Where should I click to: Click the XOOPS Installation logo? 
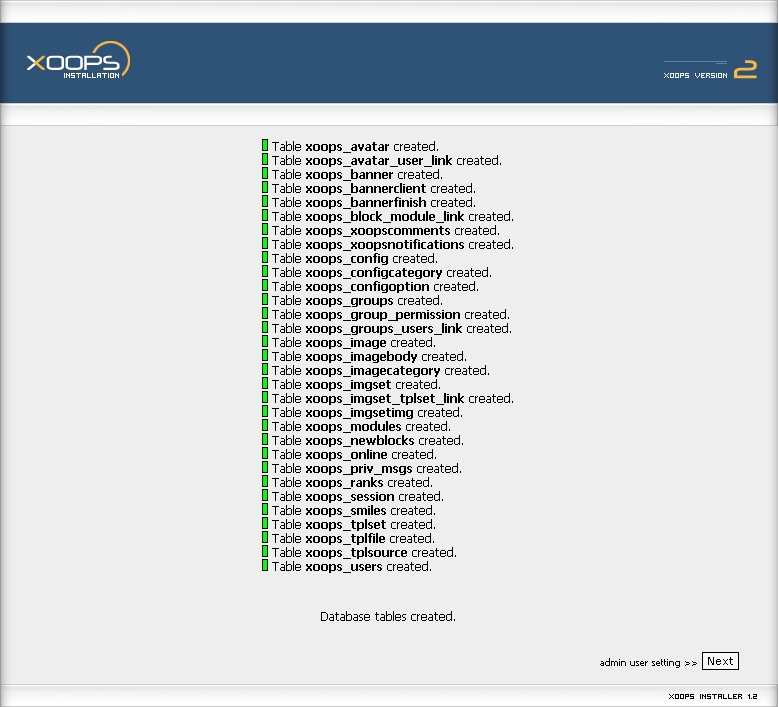point(78,61)
